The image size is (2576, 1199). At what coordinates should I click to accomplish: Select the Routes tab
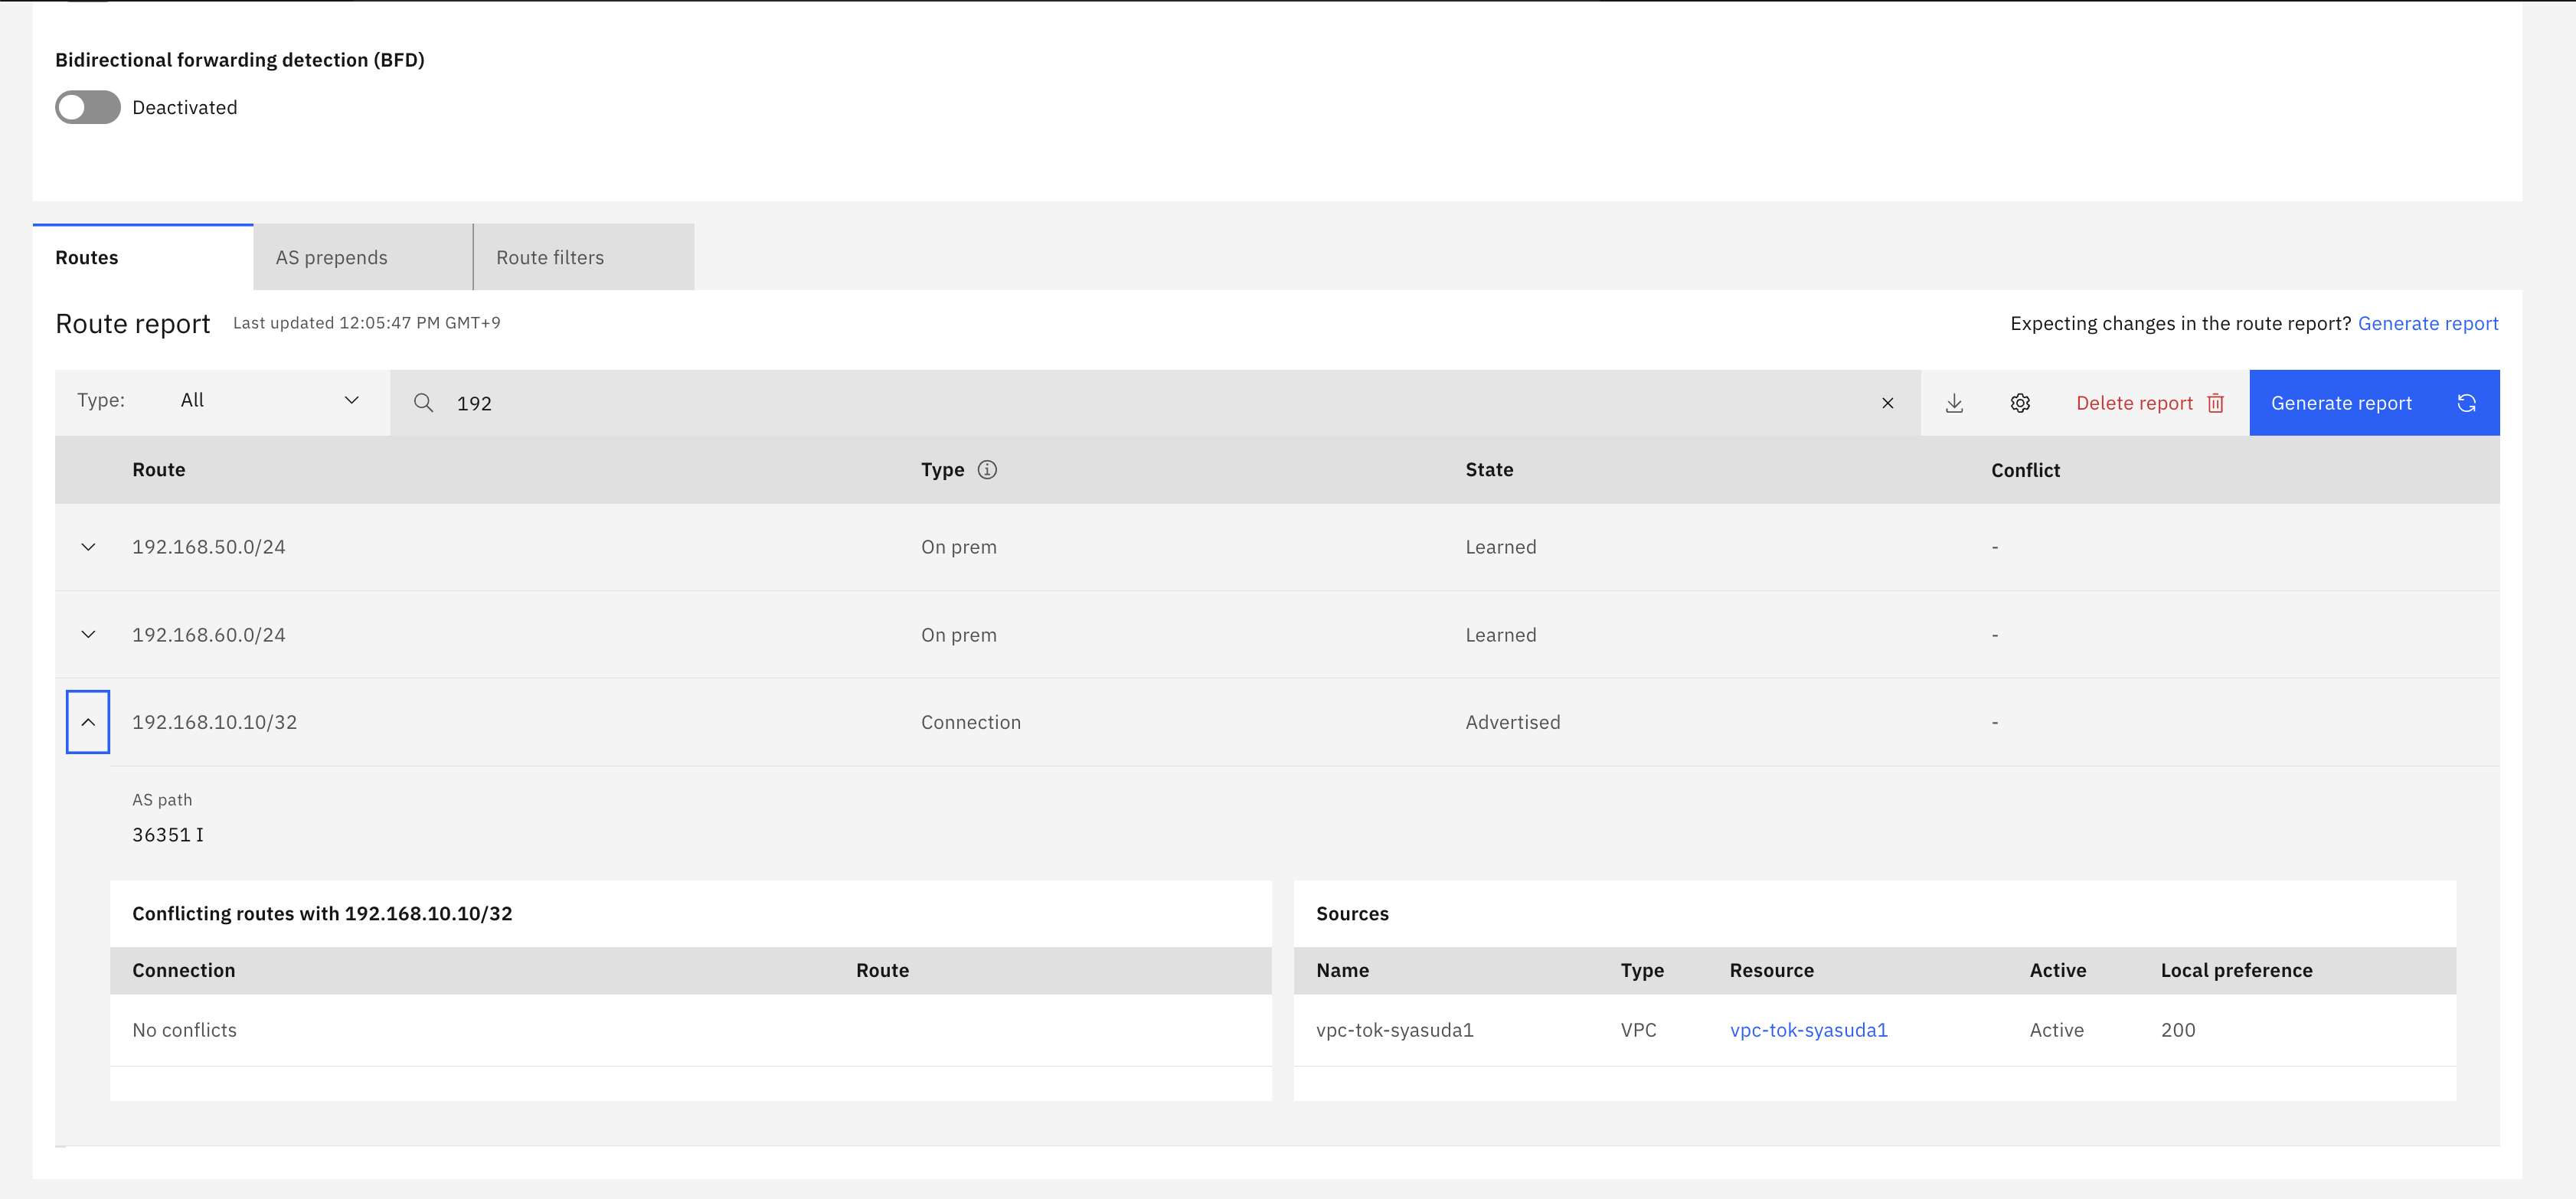point(143,258)
